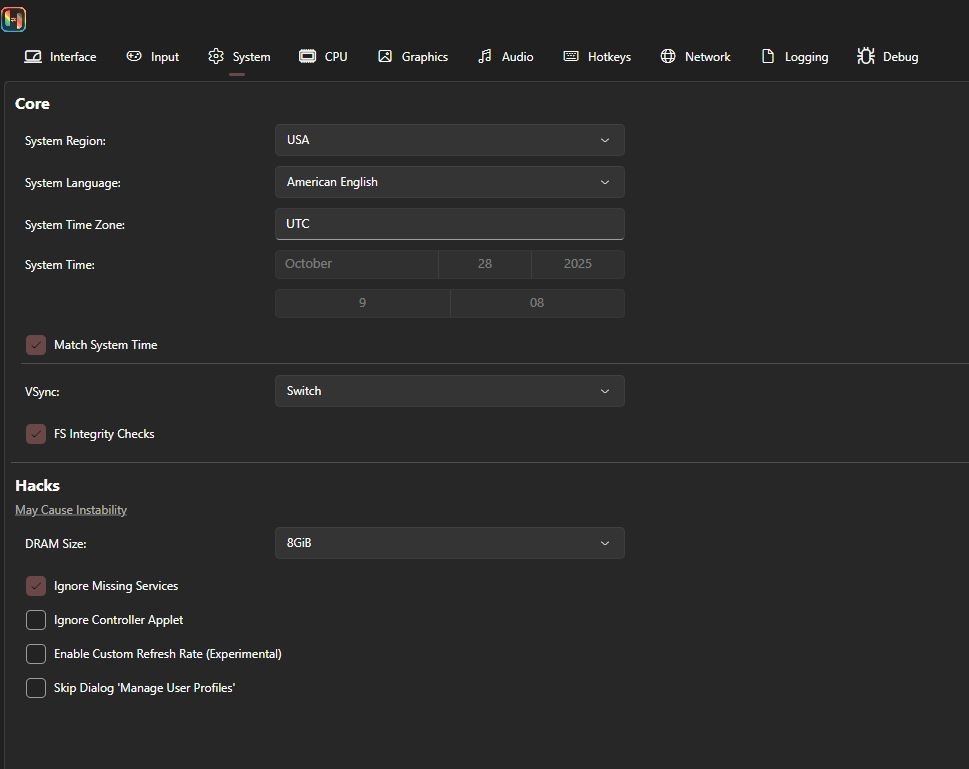Open the Input settings tab
The height and width of the screenshot is (769, 969).
click(x=153, y=57)
